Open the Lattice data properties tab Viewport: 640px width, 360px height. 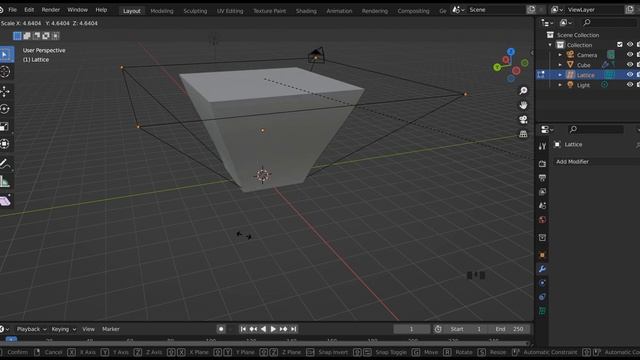[542, 311]
